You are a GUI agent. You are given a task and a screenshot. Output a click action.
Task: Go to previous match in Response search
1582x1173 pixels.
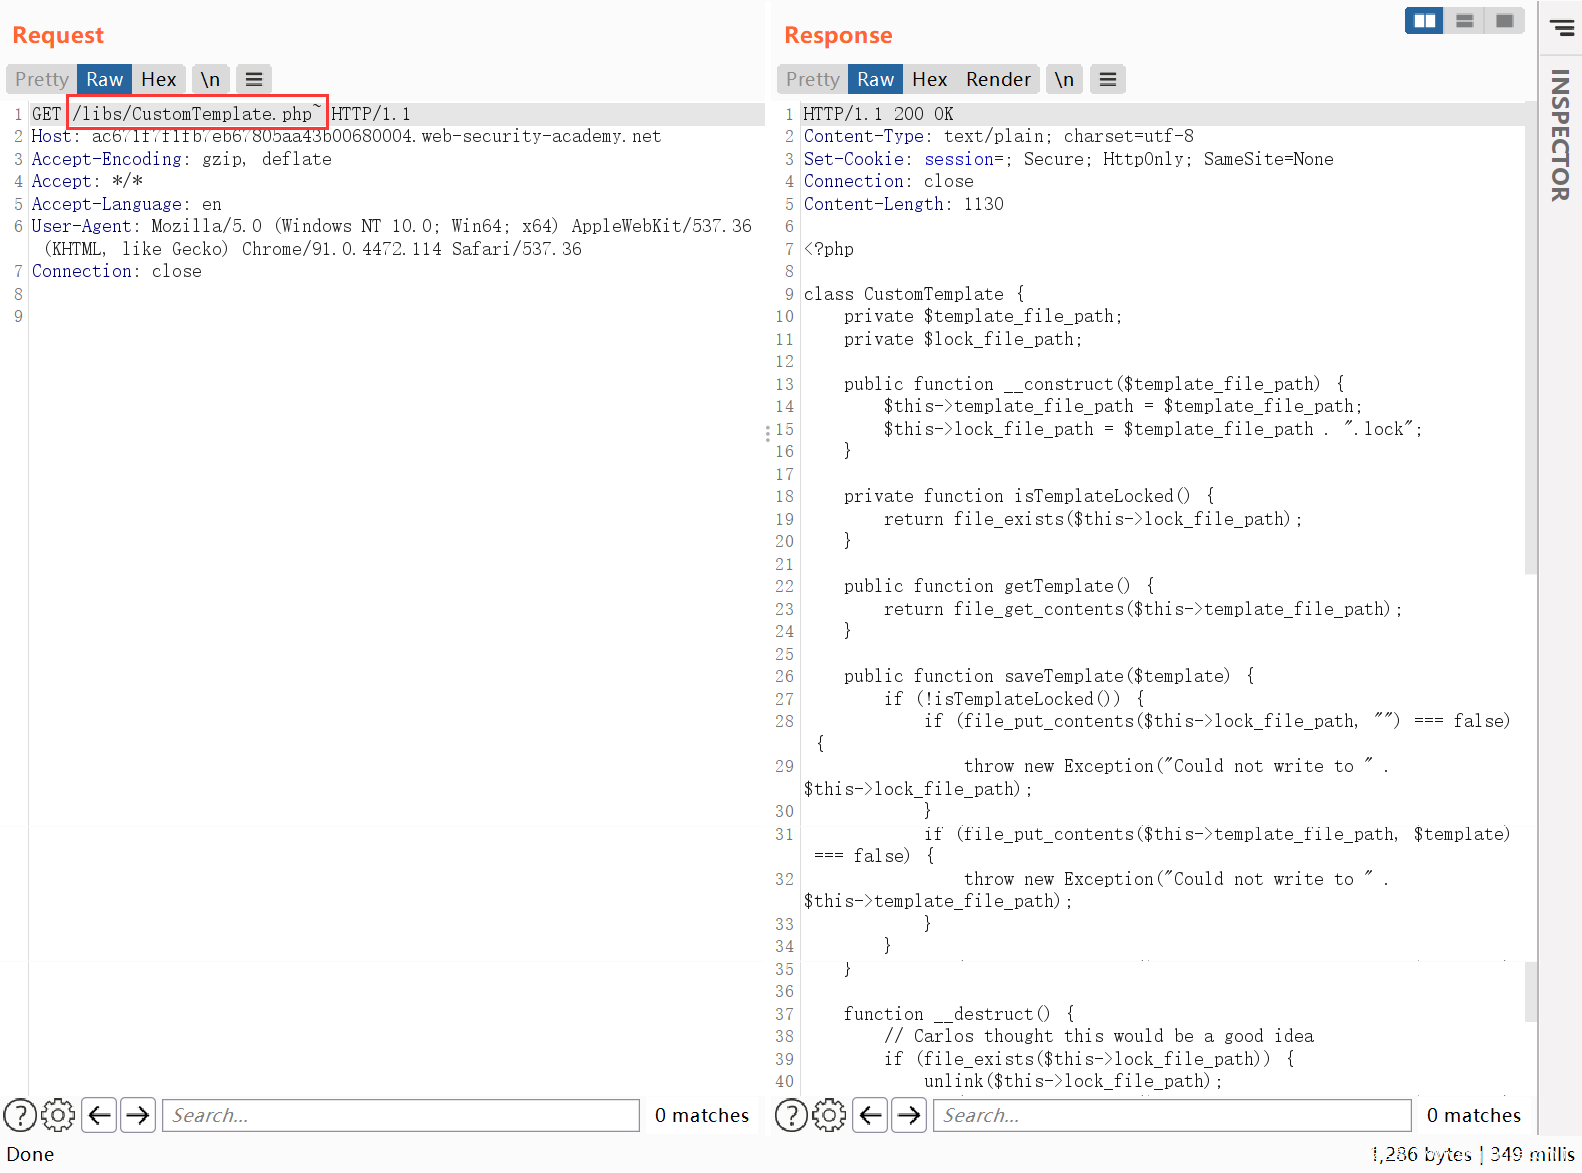pyautogui.click(x=871, y=1114)
